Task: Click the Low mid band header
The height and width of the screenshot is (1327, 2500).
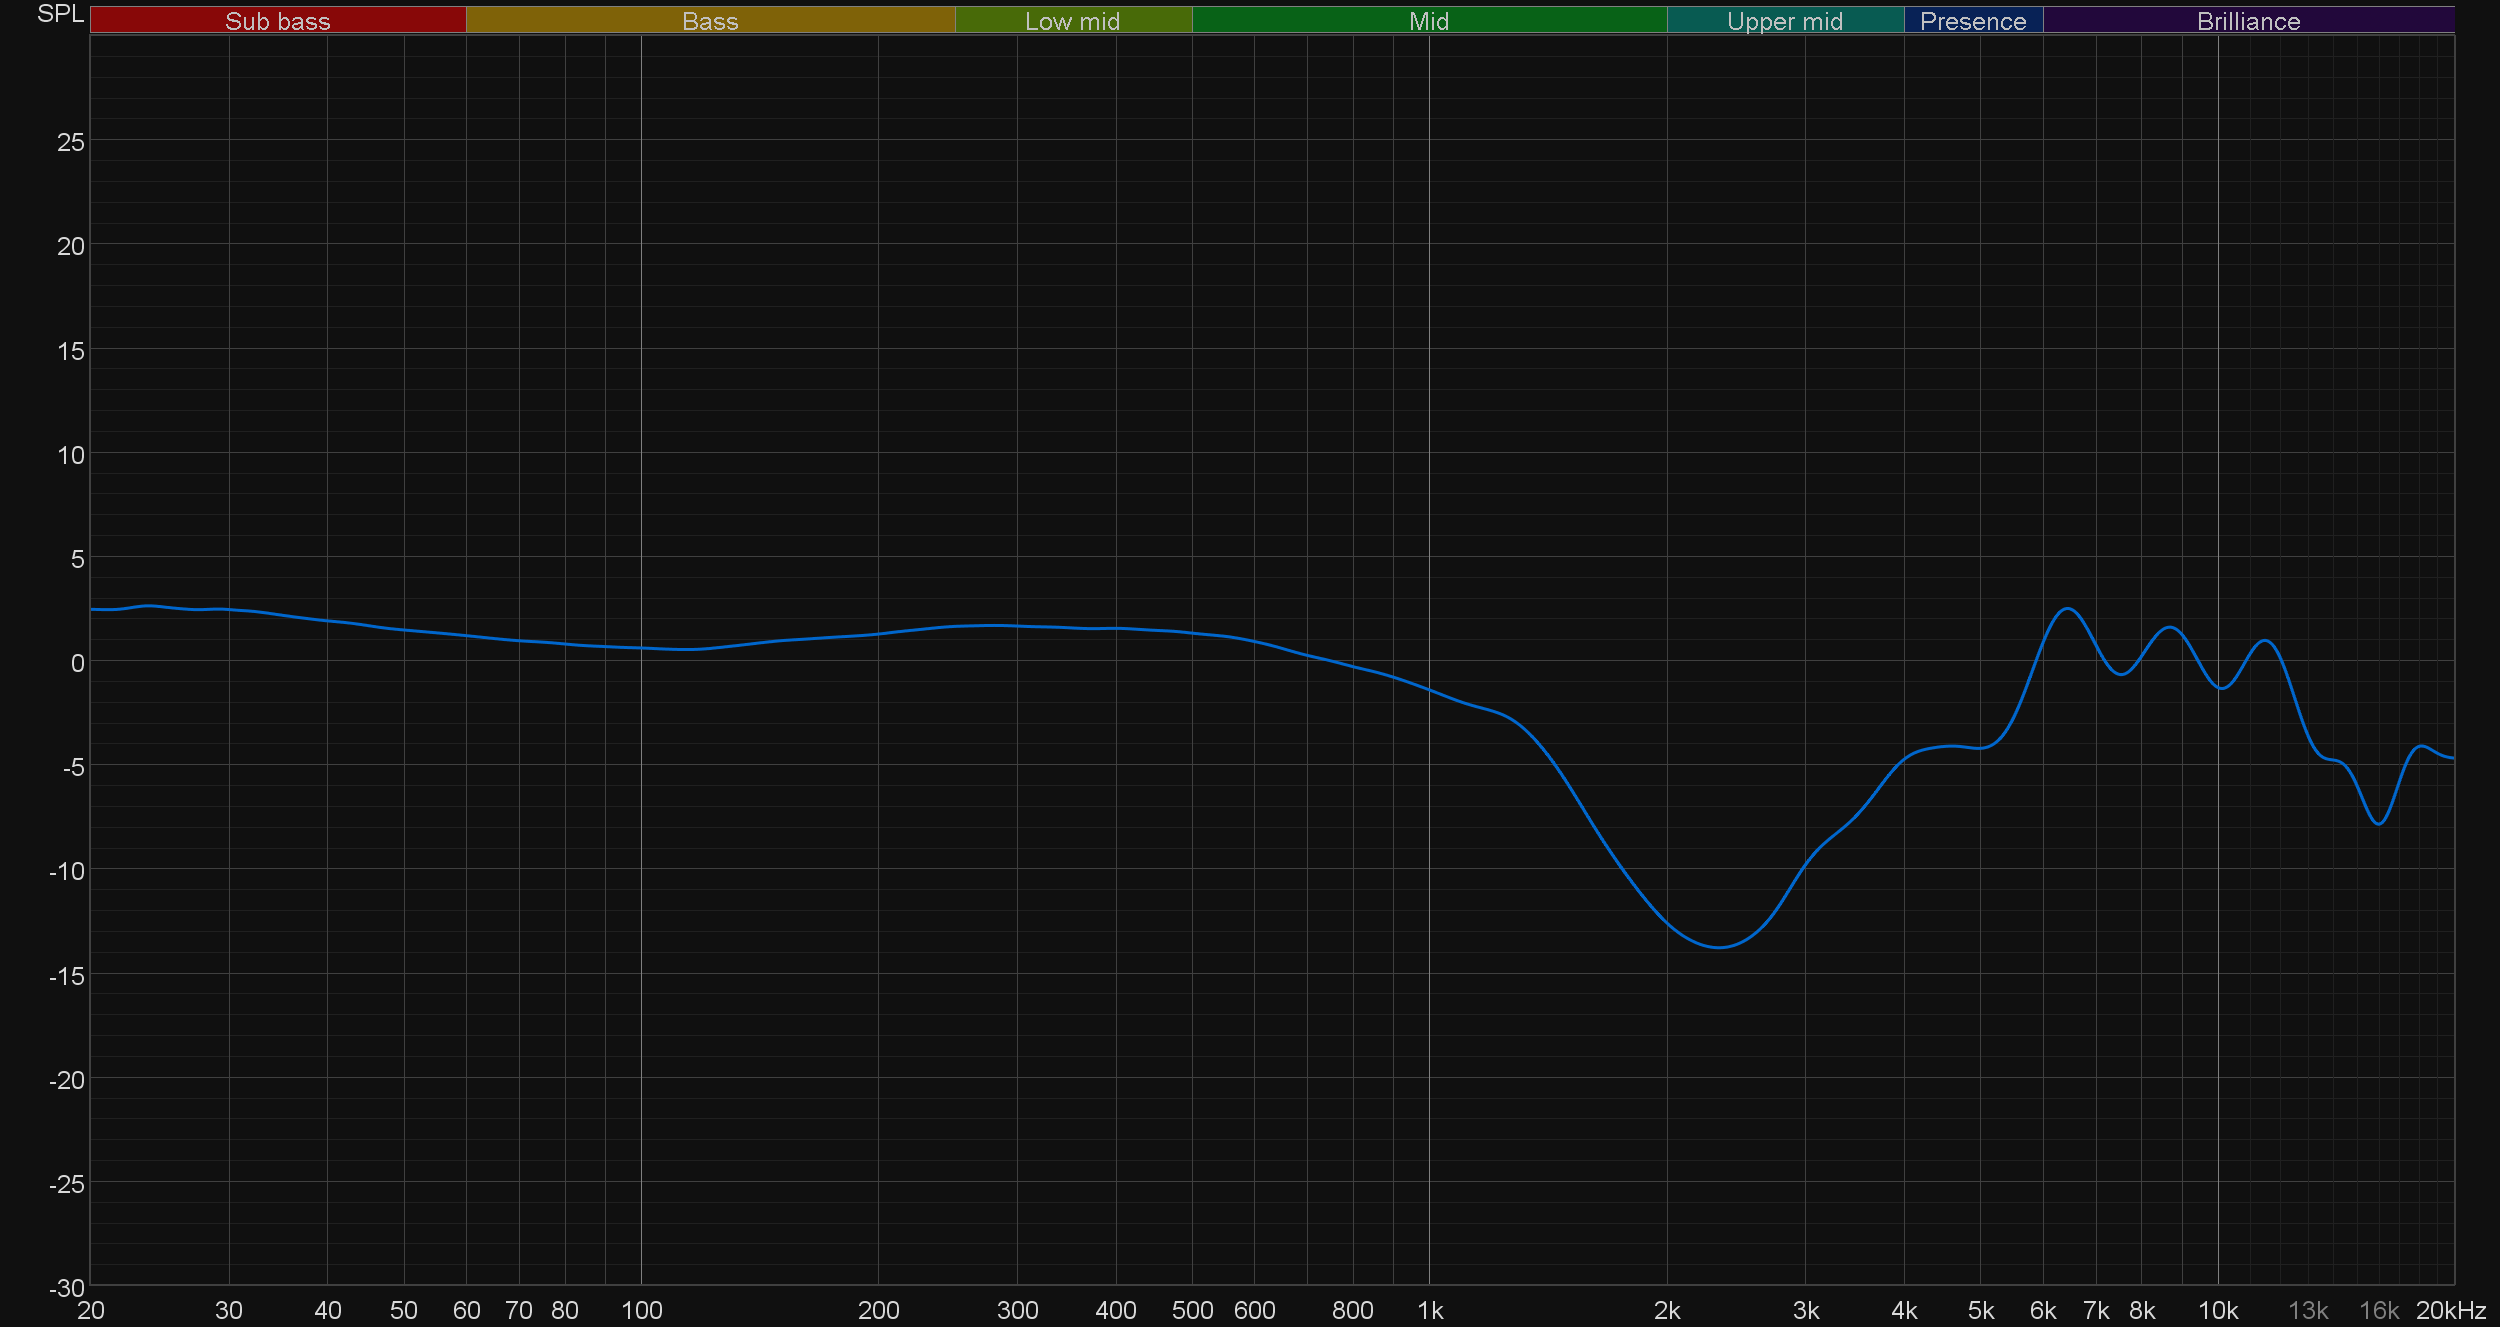Action: click(1073, 20)
